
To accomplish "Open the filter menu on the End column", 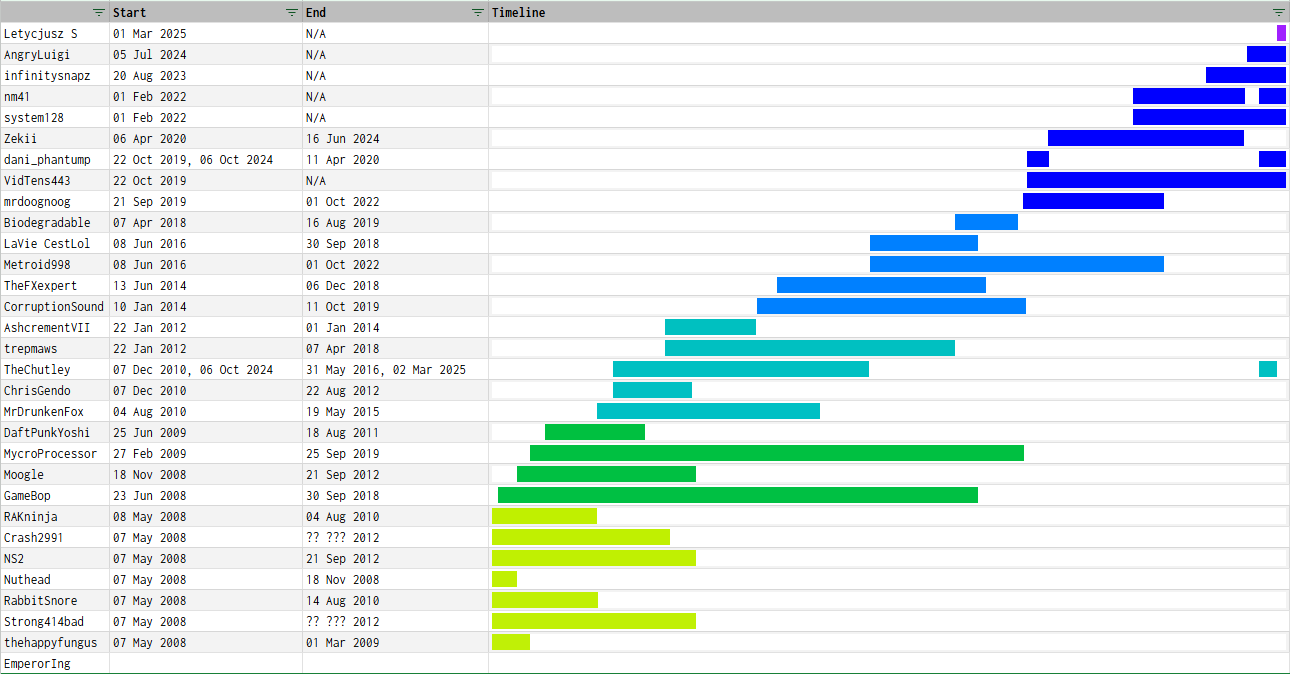I will pyautogui.click(x=477, y=12).
